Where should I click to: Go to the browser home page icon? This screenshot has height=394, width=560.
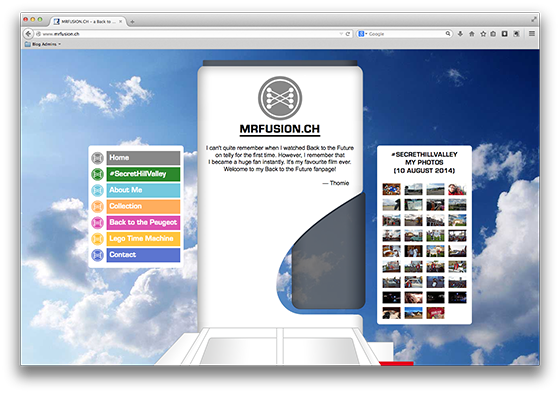(x=472, y=34)
